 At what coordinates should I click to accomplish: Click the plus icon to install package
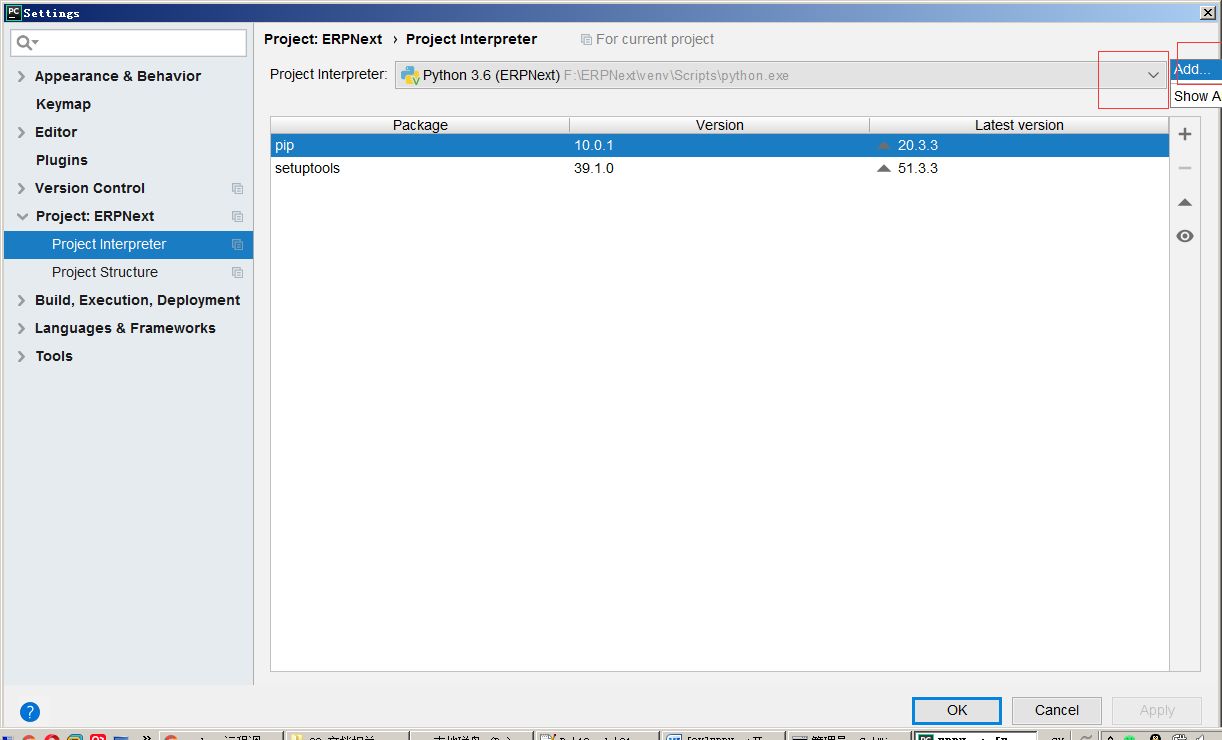[1185, 134]
